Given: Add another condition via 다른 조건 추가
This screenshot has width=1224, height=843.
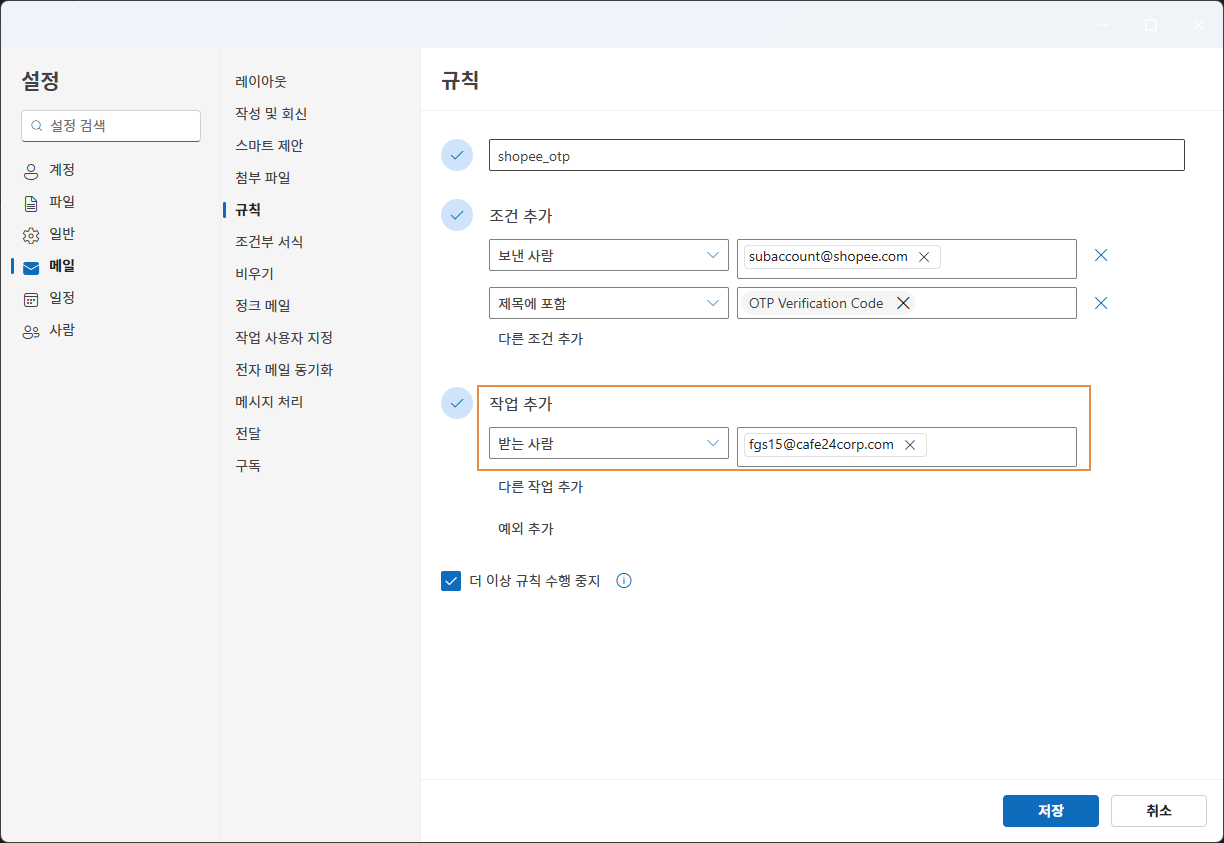Looking at the screenshot, I should point(540,339).
